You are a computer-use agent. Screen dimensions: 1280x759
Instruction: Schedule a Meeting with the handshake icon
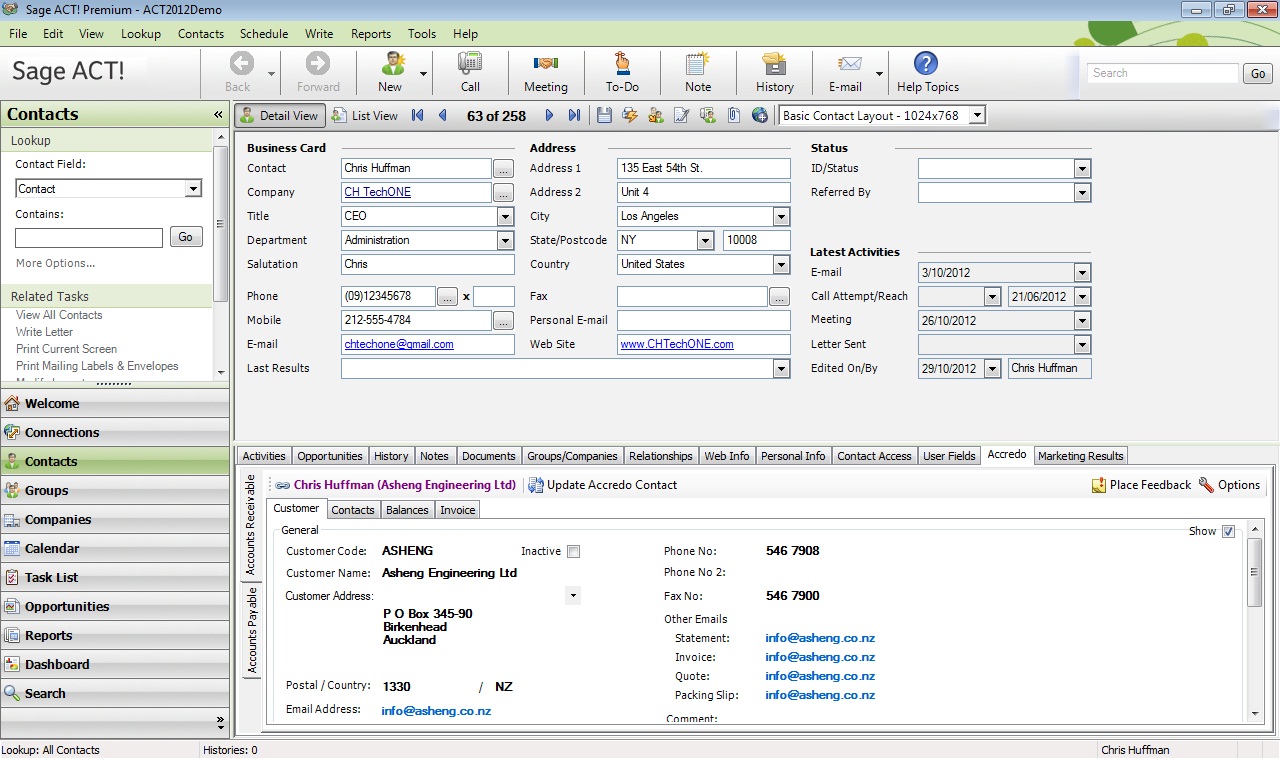pos(545,64)
